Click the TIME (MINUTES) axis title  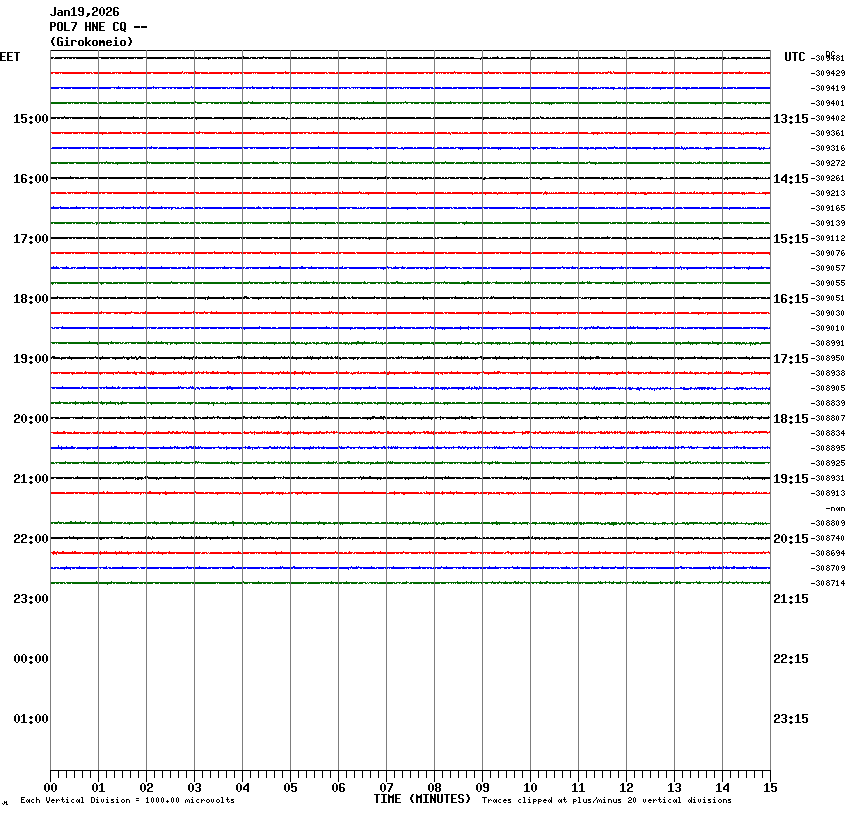(422, 799)
